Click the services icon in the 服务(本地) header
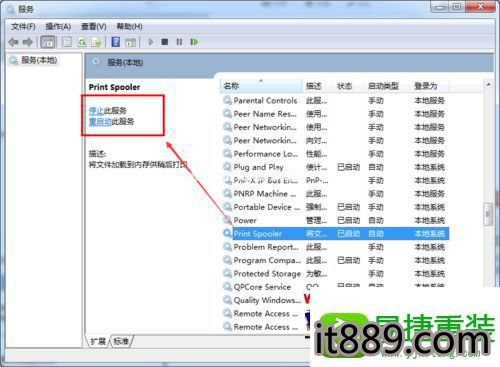500x367 pixels. 96,62
